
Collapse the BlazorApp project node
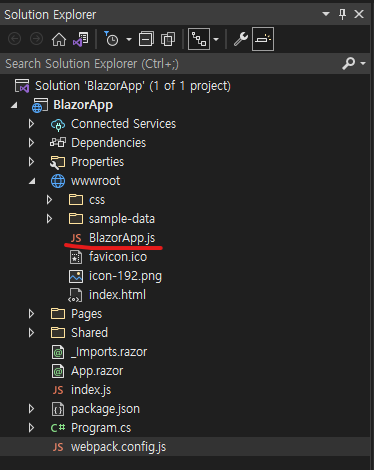point(14,105)
